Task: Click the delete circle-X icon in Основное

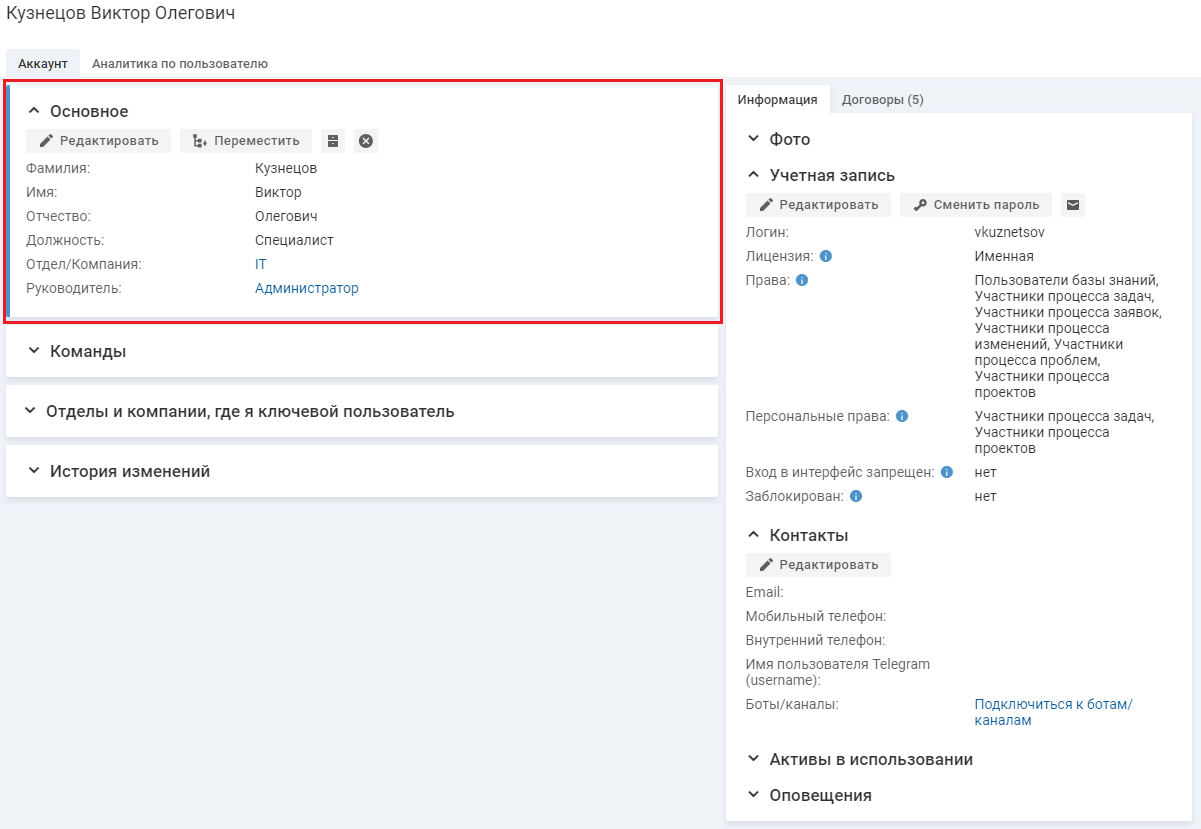Action: (x=366, y=141)
